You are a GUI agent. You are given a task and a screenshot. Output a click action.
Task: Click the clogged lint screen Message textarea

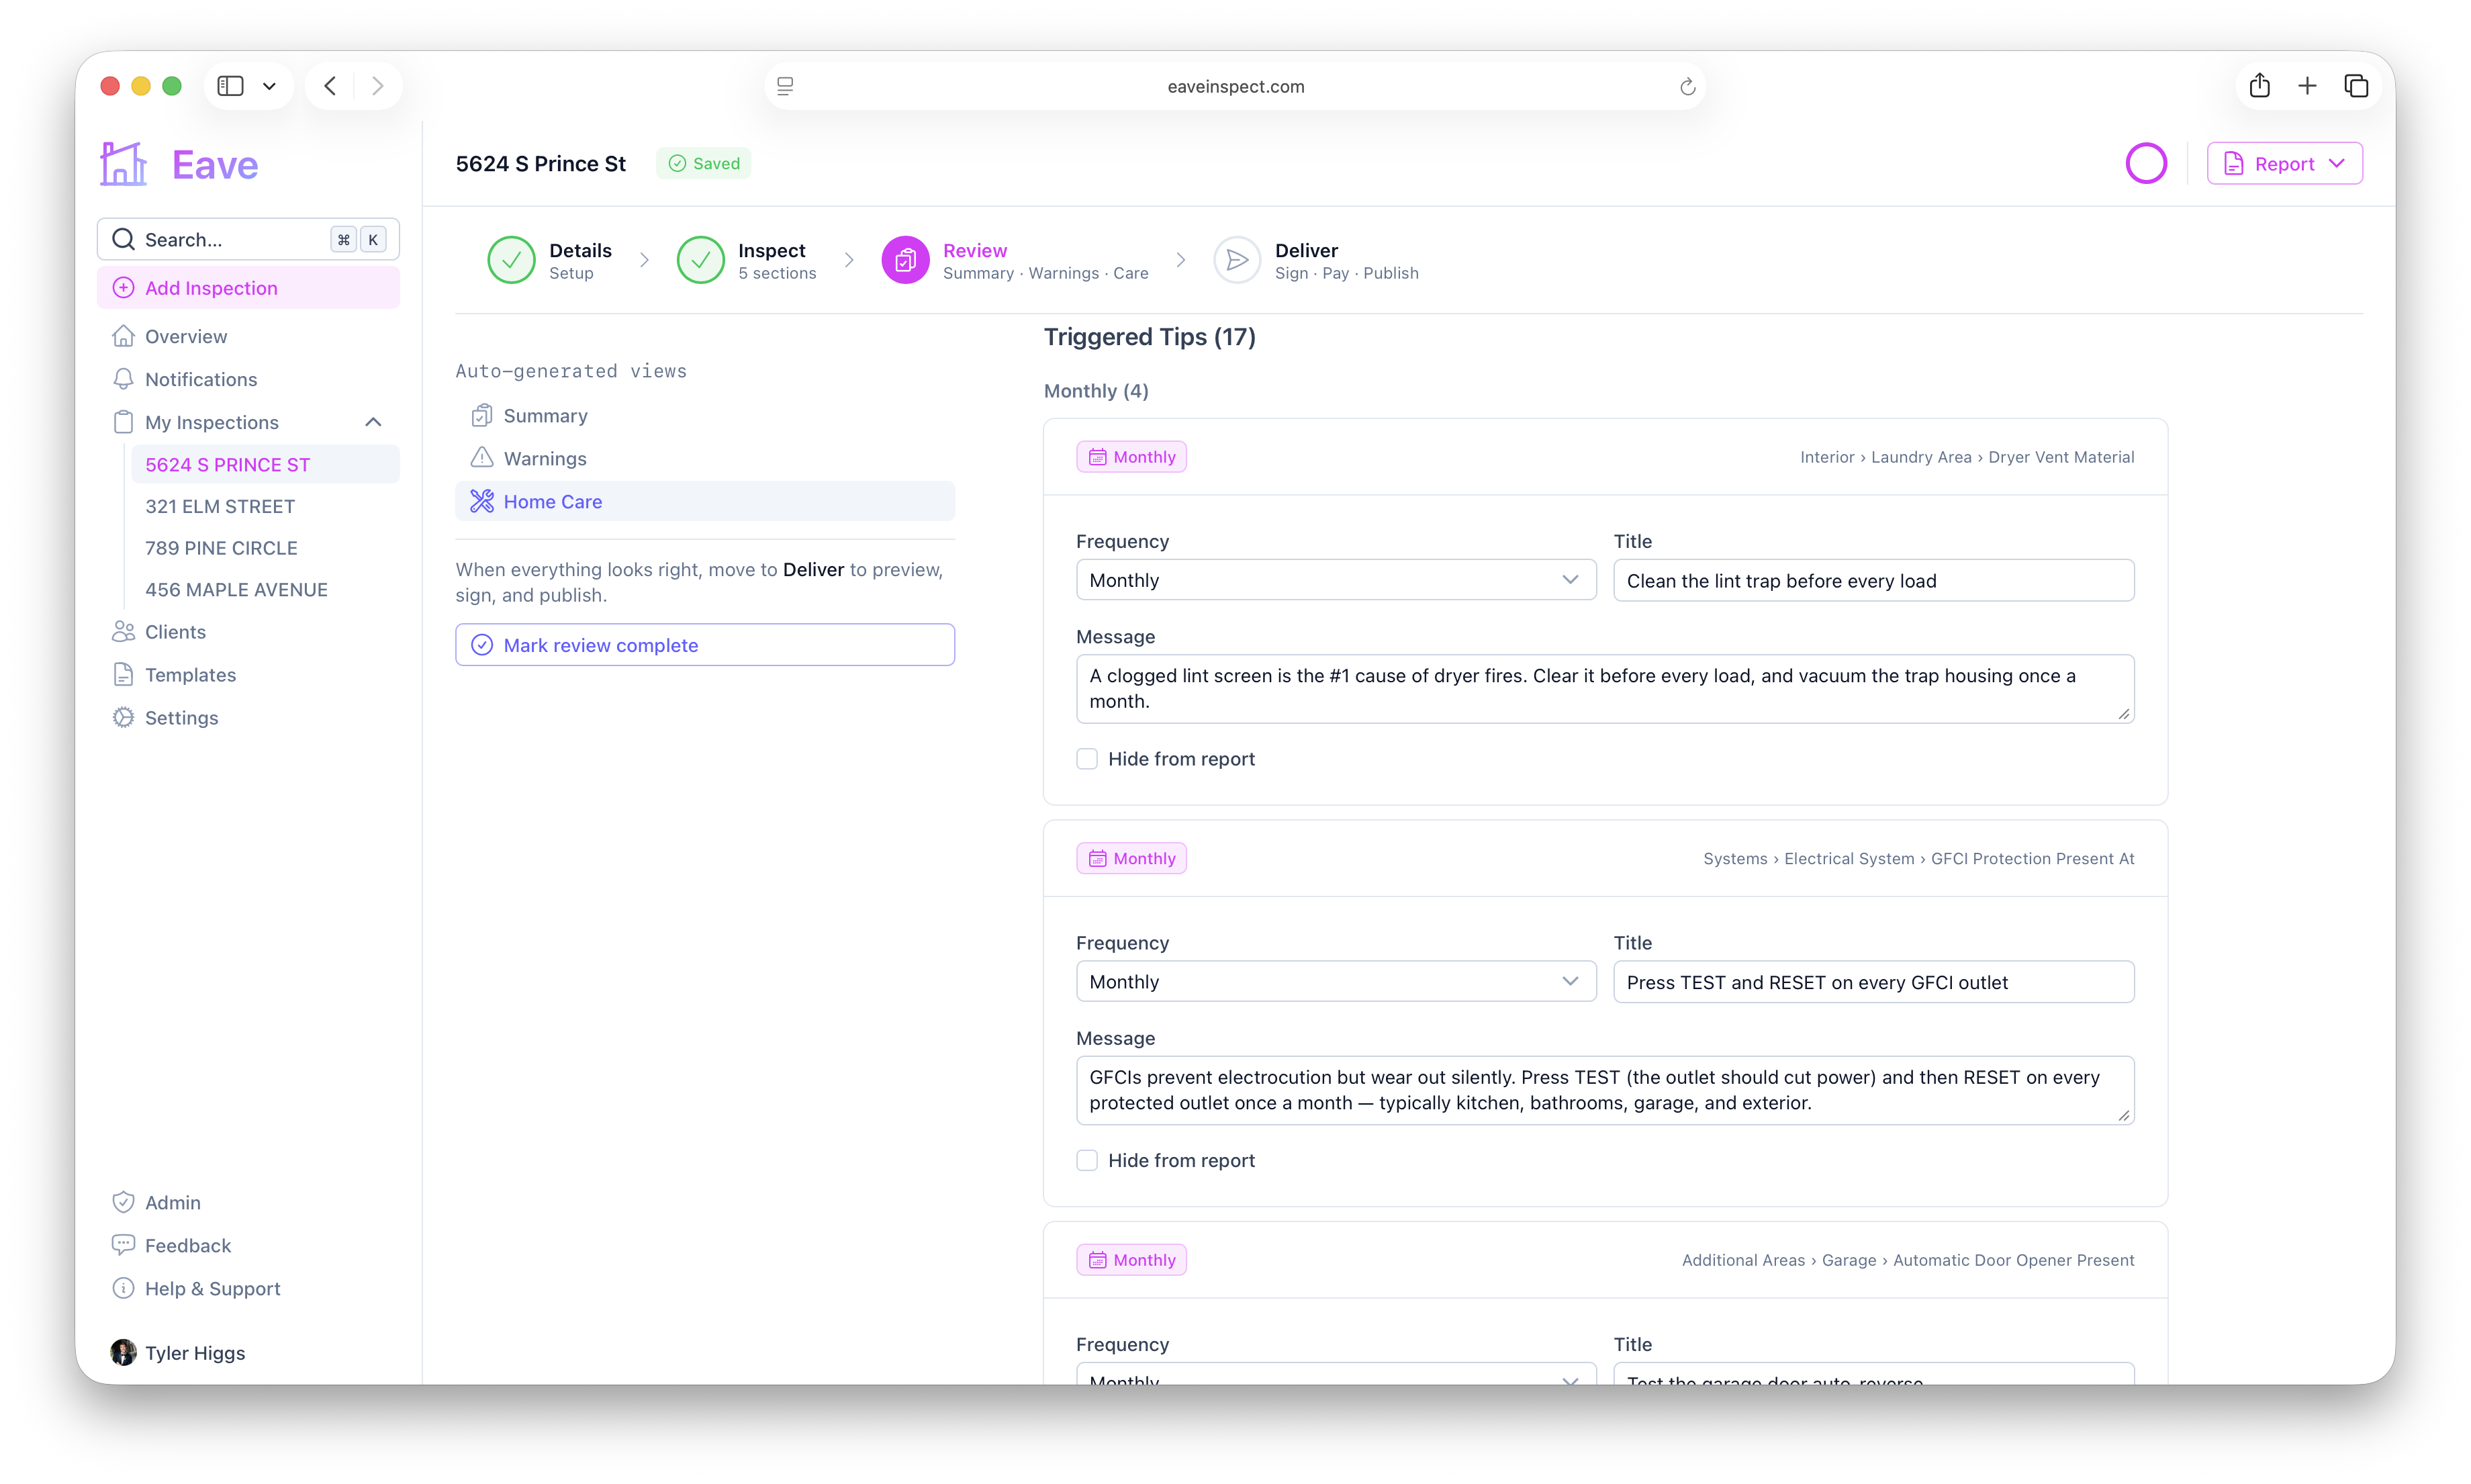tap(1605, 689)
